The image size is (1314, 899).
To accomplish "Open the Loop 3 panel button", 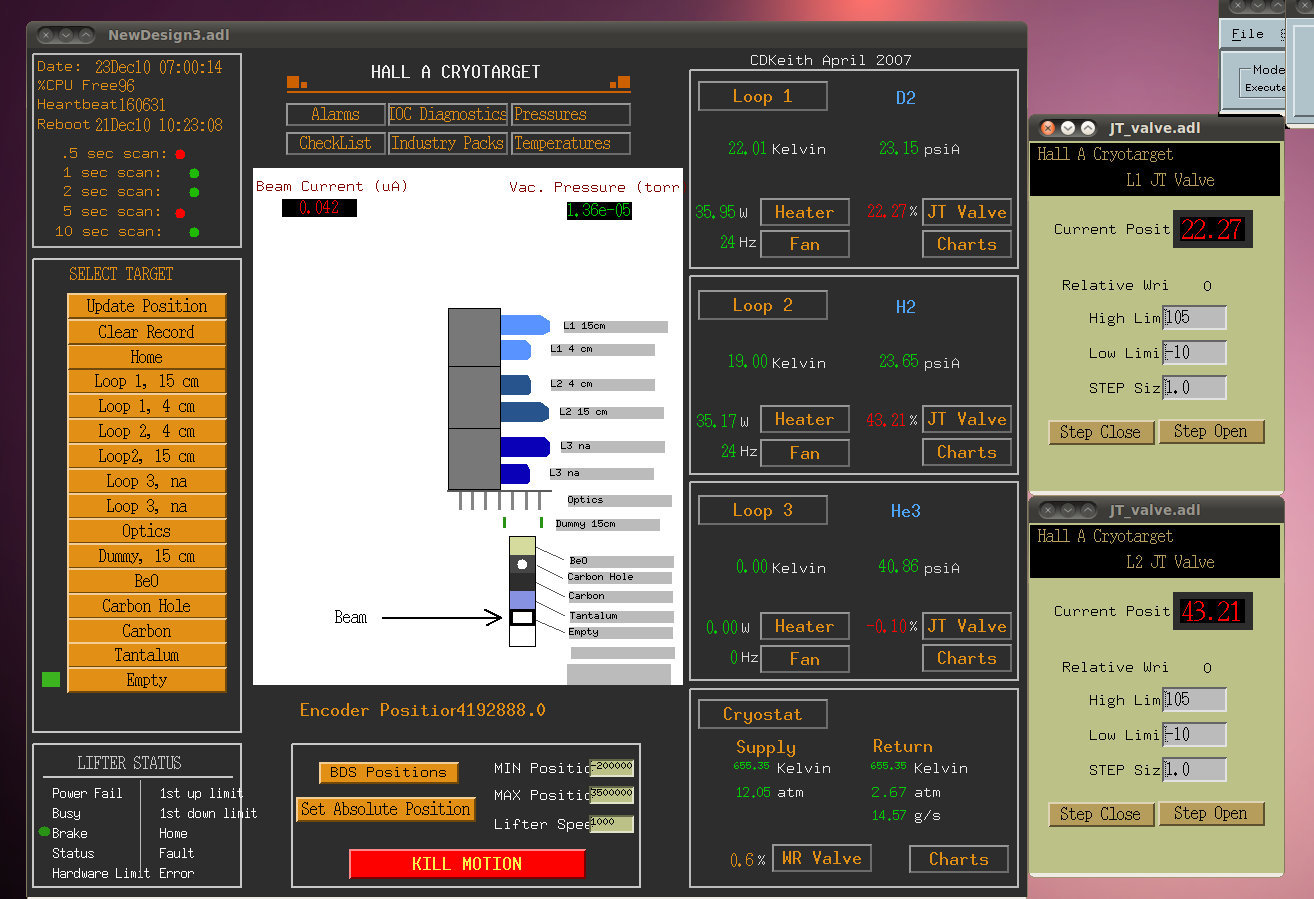I will 763,510.
